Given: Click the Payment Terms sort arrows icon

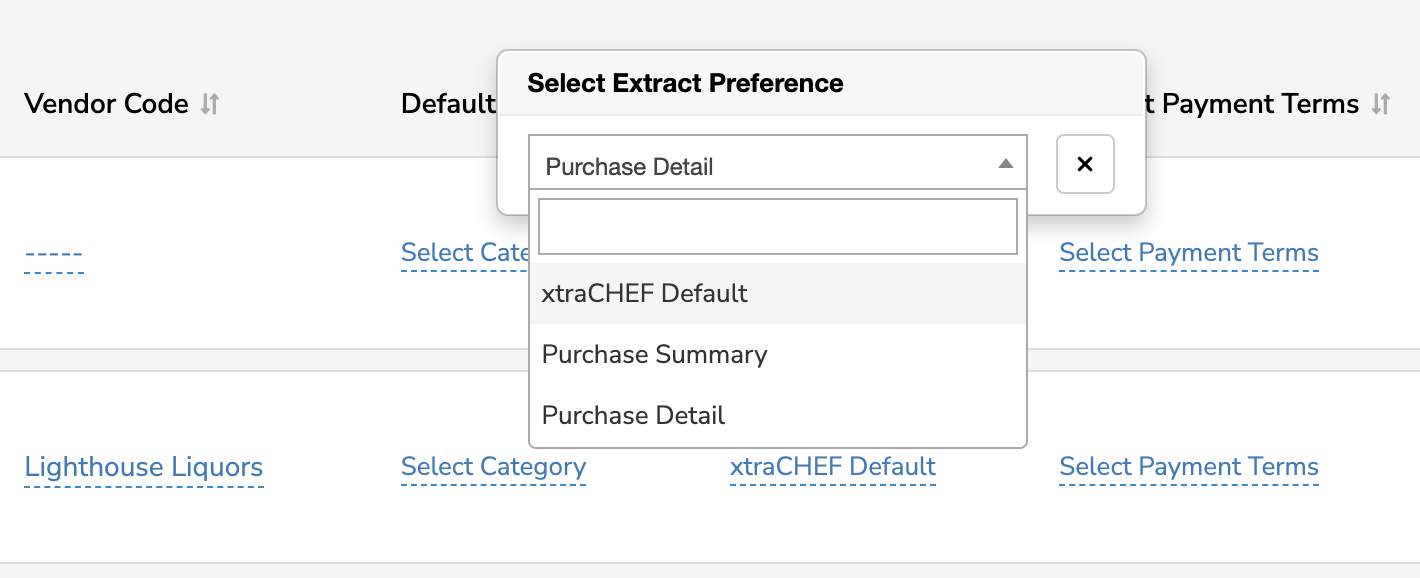Looking at the screenshot, I should click(1381, 104).
